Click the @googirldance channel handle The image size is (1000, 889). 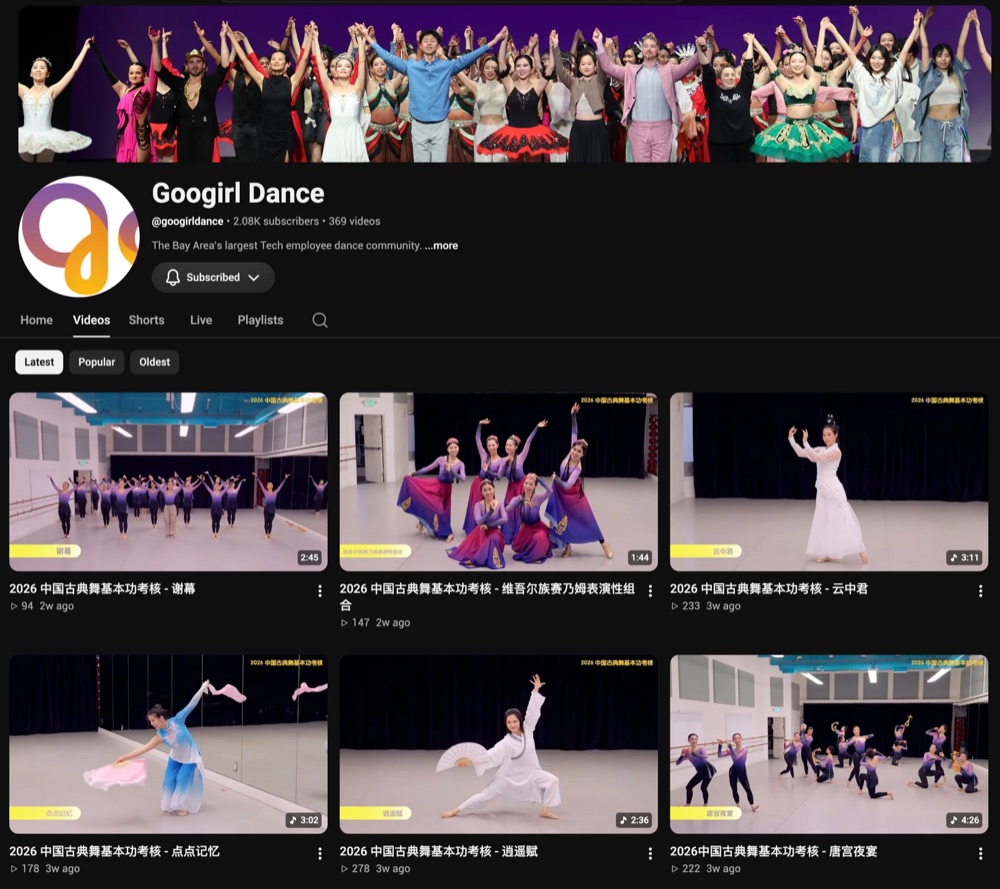pyautogui.click(x=188, y=221)
